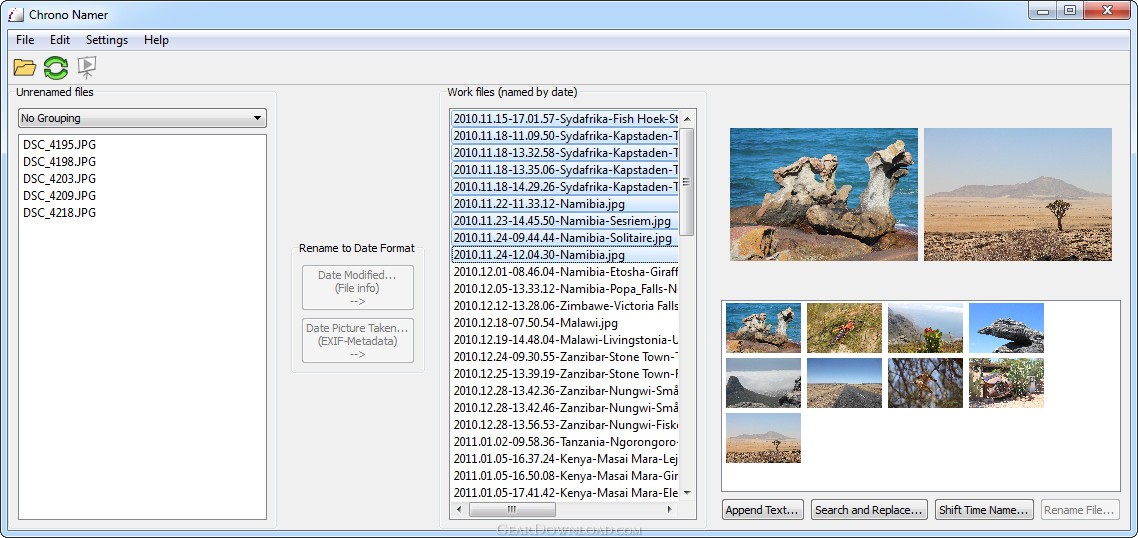Click work files vertical scrollbar thumb
1138x538 pixels.
click(x=687, y=182)
